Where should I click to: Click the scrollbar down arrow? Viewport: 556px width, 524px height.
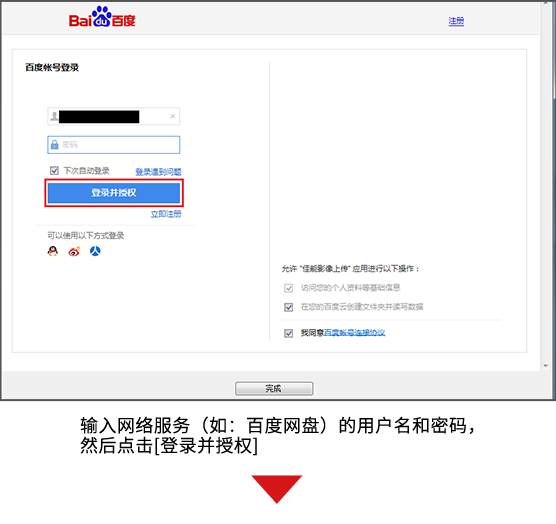click(x=546, y=366)
